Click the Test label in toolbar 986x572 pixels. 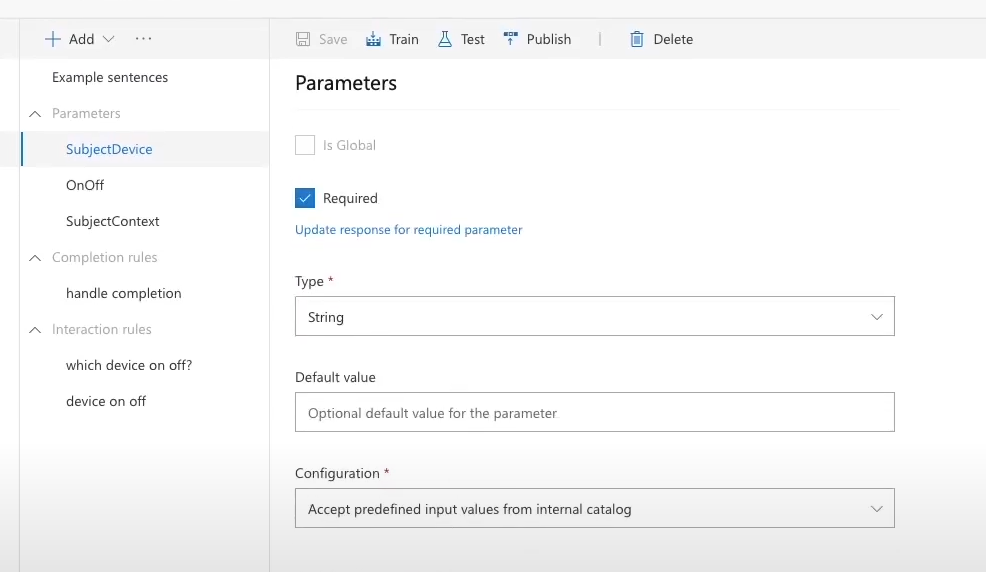click(x=472, y=39)
